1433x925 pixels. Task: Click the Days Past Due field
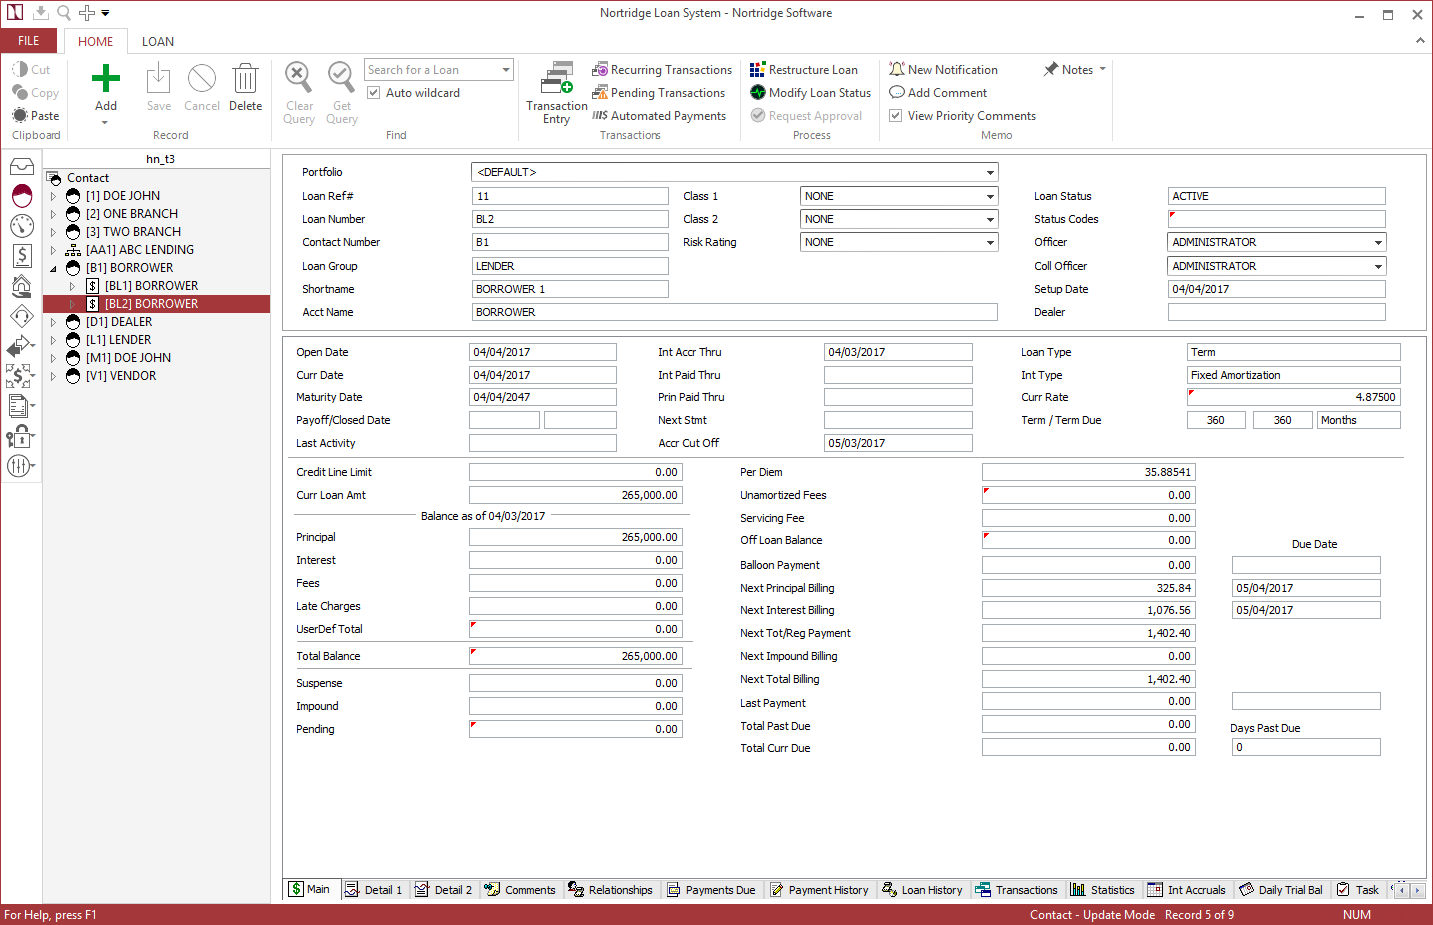pyautogui.click(x=1306, y=747)
